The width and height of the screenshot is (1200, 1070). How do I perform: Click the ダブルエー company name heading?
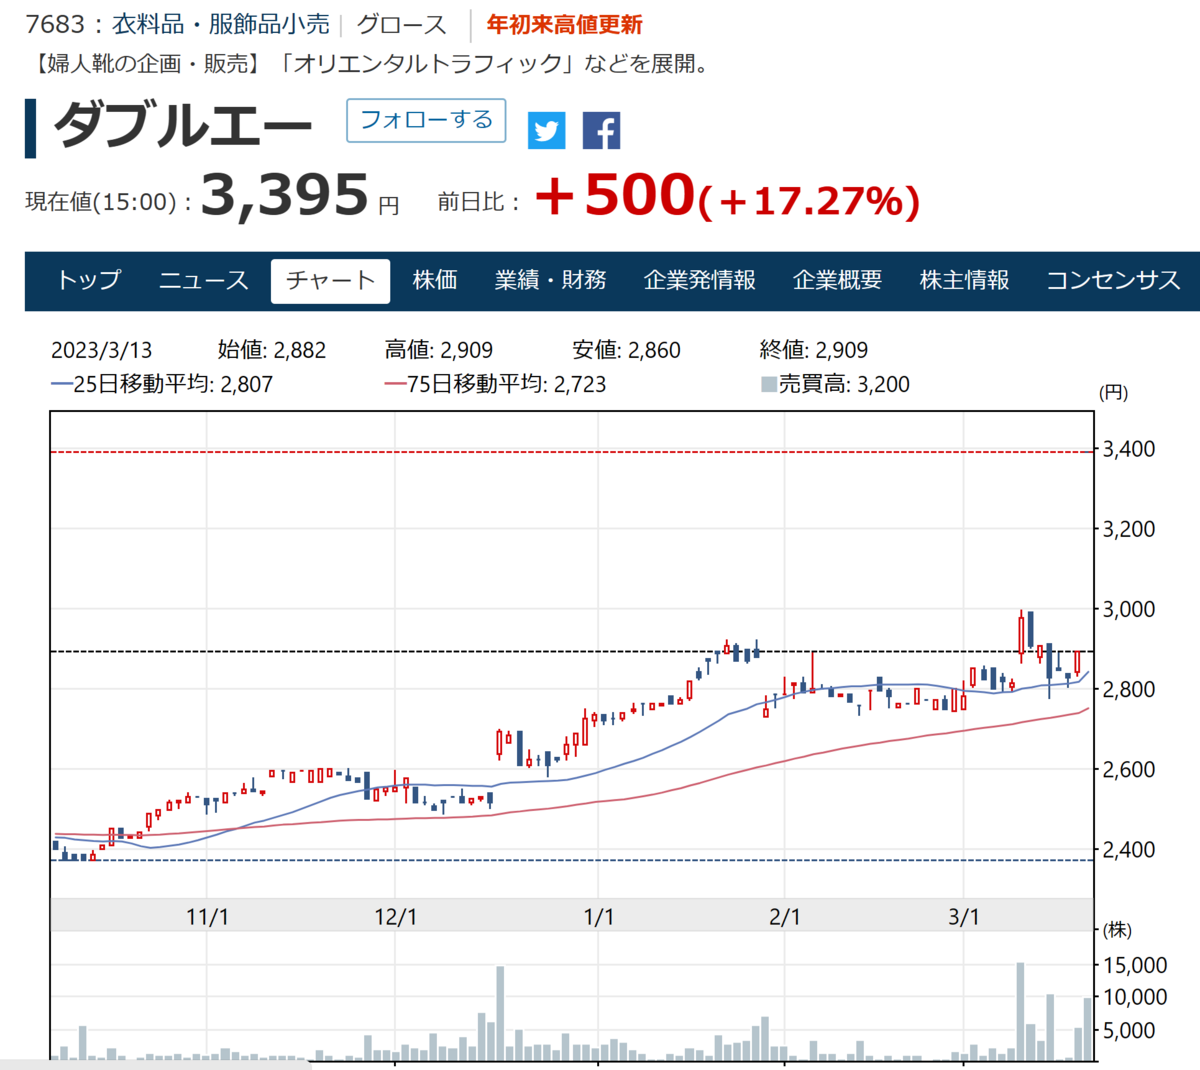tap(183, 127)
